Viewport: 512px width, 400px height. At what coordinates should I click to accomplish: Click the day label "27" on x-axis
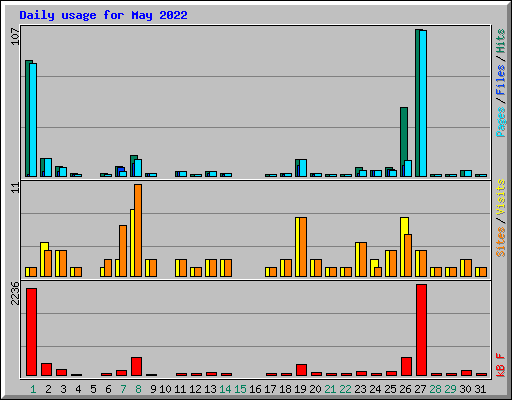420,389
